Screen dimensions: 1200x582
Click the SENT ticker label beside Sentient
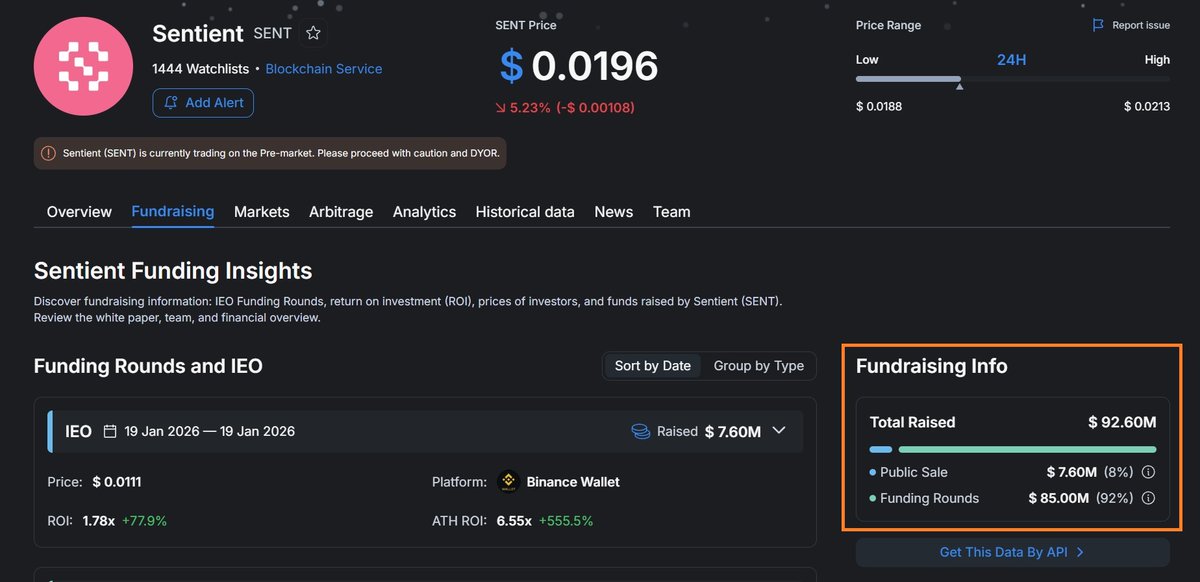point(273,33)
